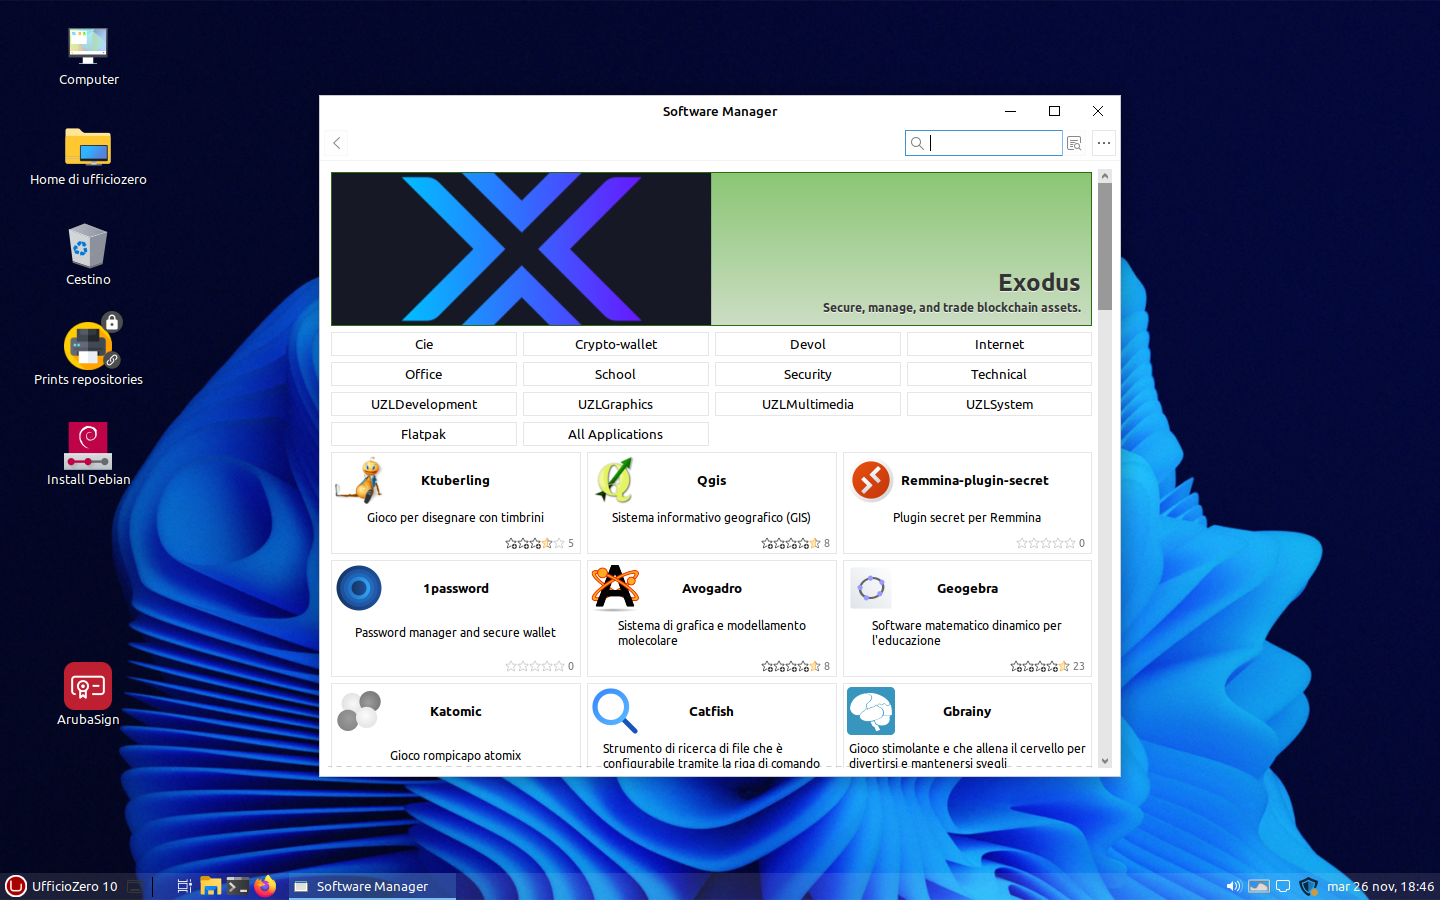Launch Firefox from the taskbar
1440x900 pixels.
click(x=264, y=886)
